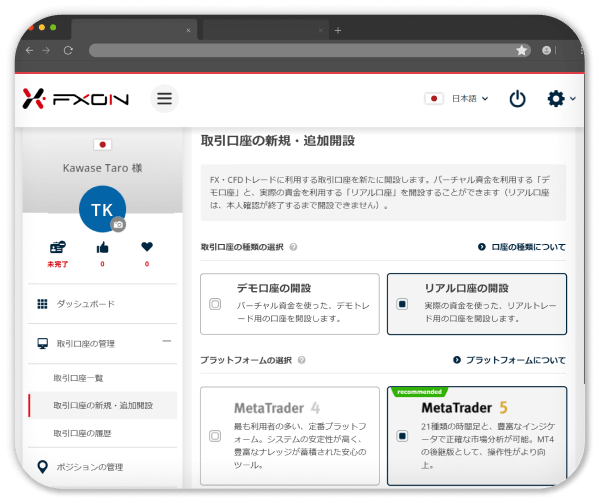Click the browser back arrow

click(29, 50)
